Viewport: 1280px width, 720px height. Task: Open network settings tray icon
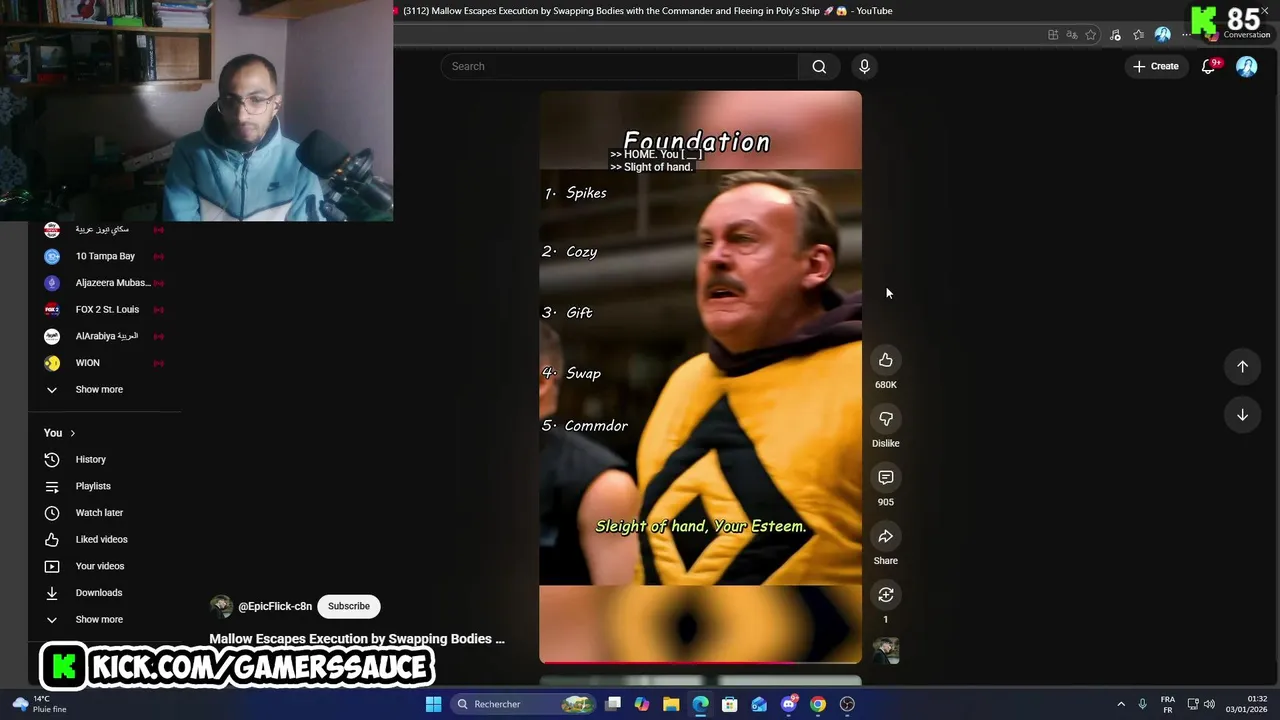pyautogui.click(x=1193, y=704)
